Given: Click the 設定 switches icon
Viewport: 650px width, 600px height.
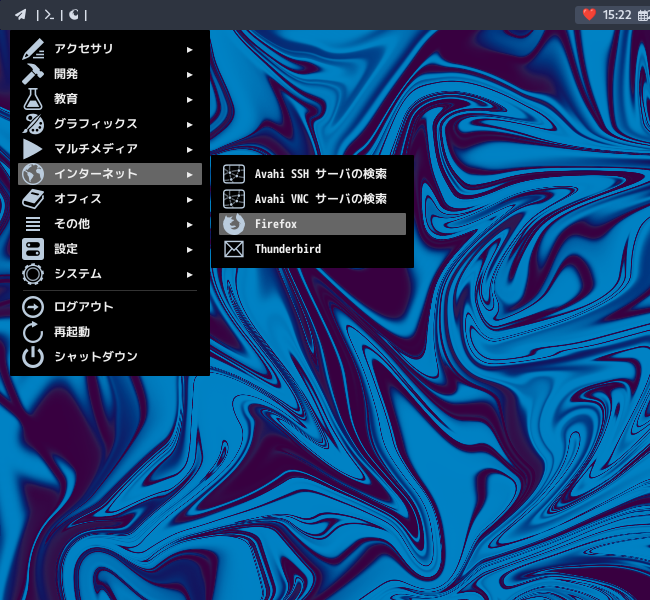Looking at the screenshot, I should click(x=33, y=249).
